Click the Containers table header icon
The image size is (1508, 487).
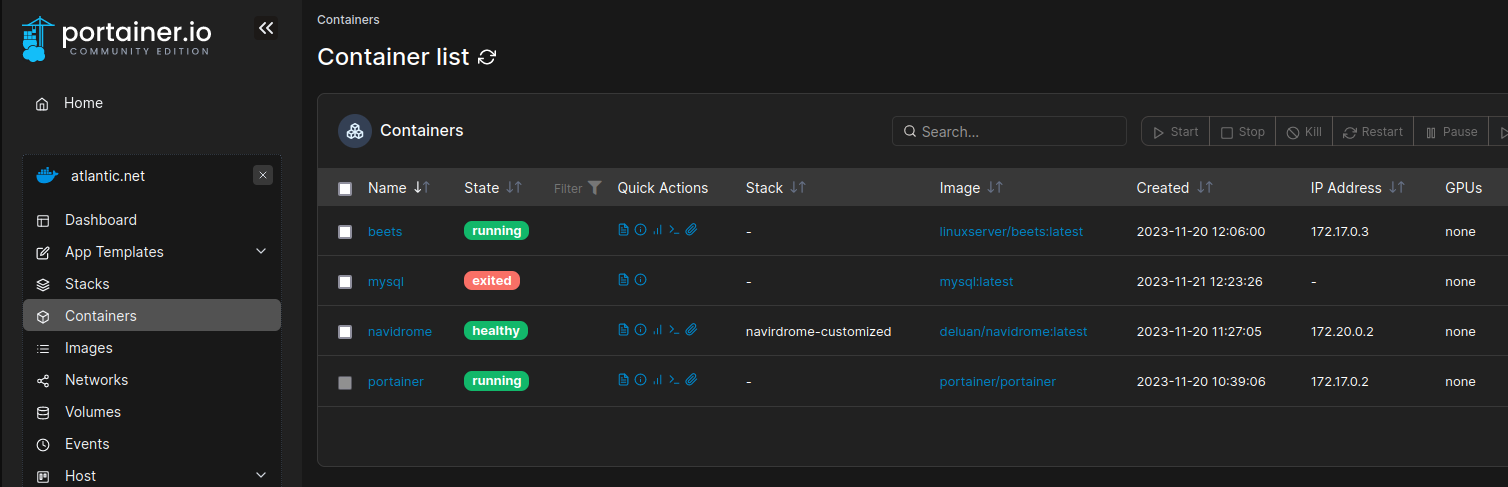tap(355, 131)
